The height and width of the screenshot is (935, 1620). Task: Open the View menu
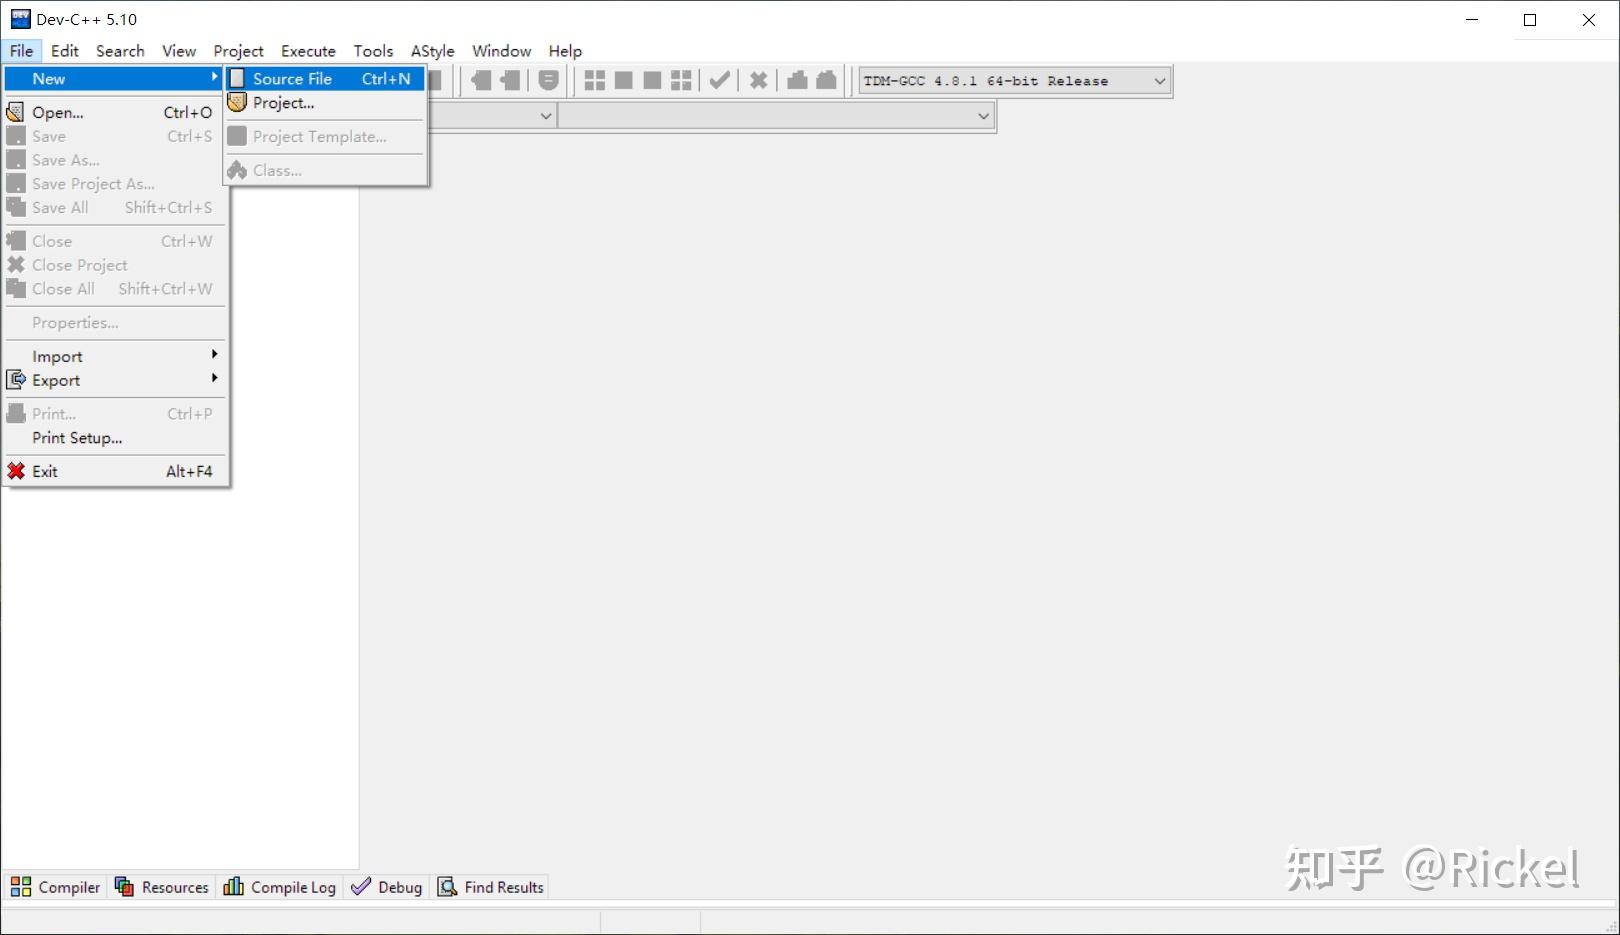point(179,51)
